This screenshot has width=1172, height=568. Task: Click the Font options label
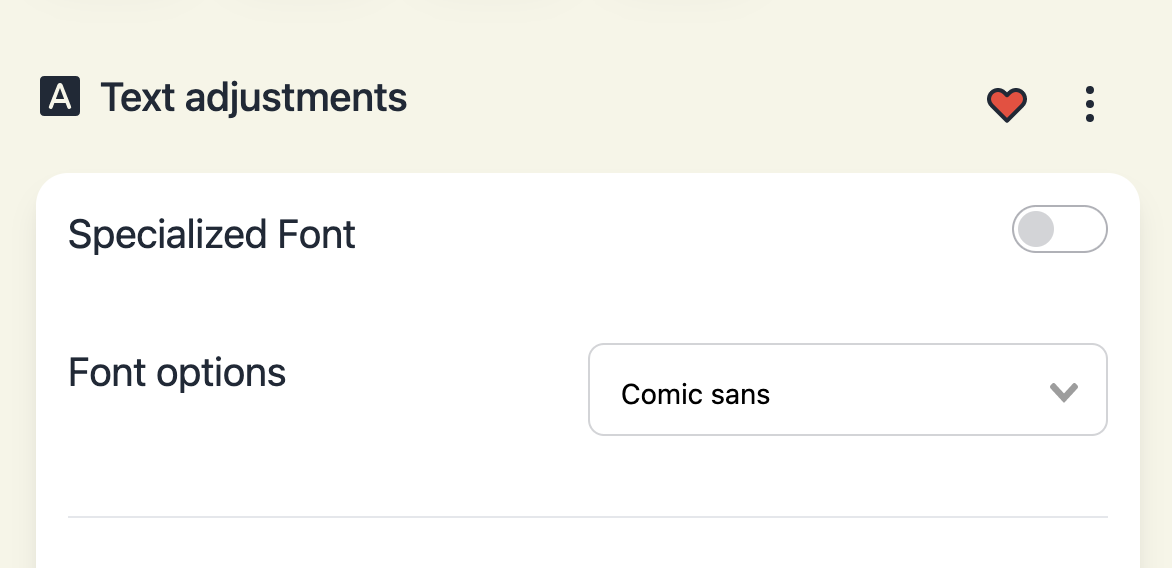point(177,372)
